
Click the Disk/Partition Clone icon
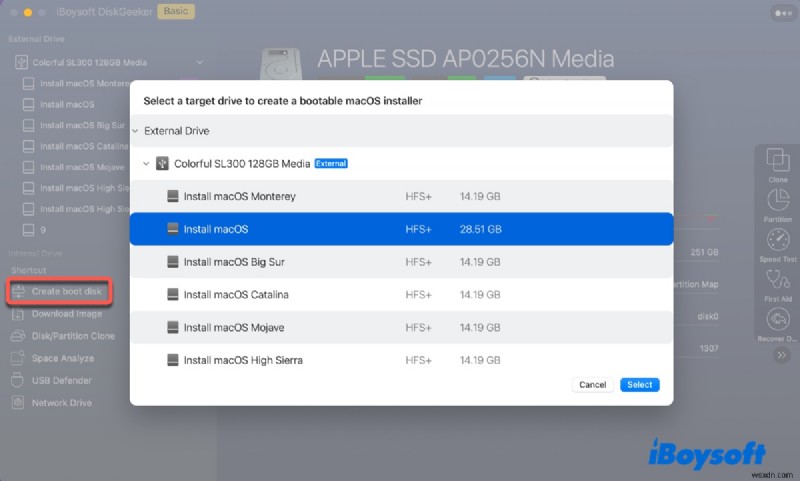click(x=18, y=336)
